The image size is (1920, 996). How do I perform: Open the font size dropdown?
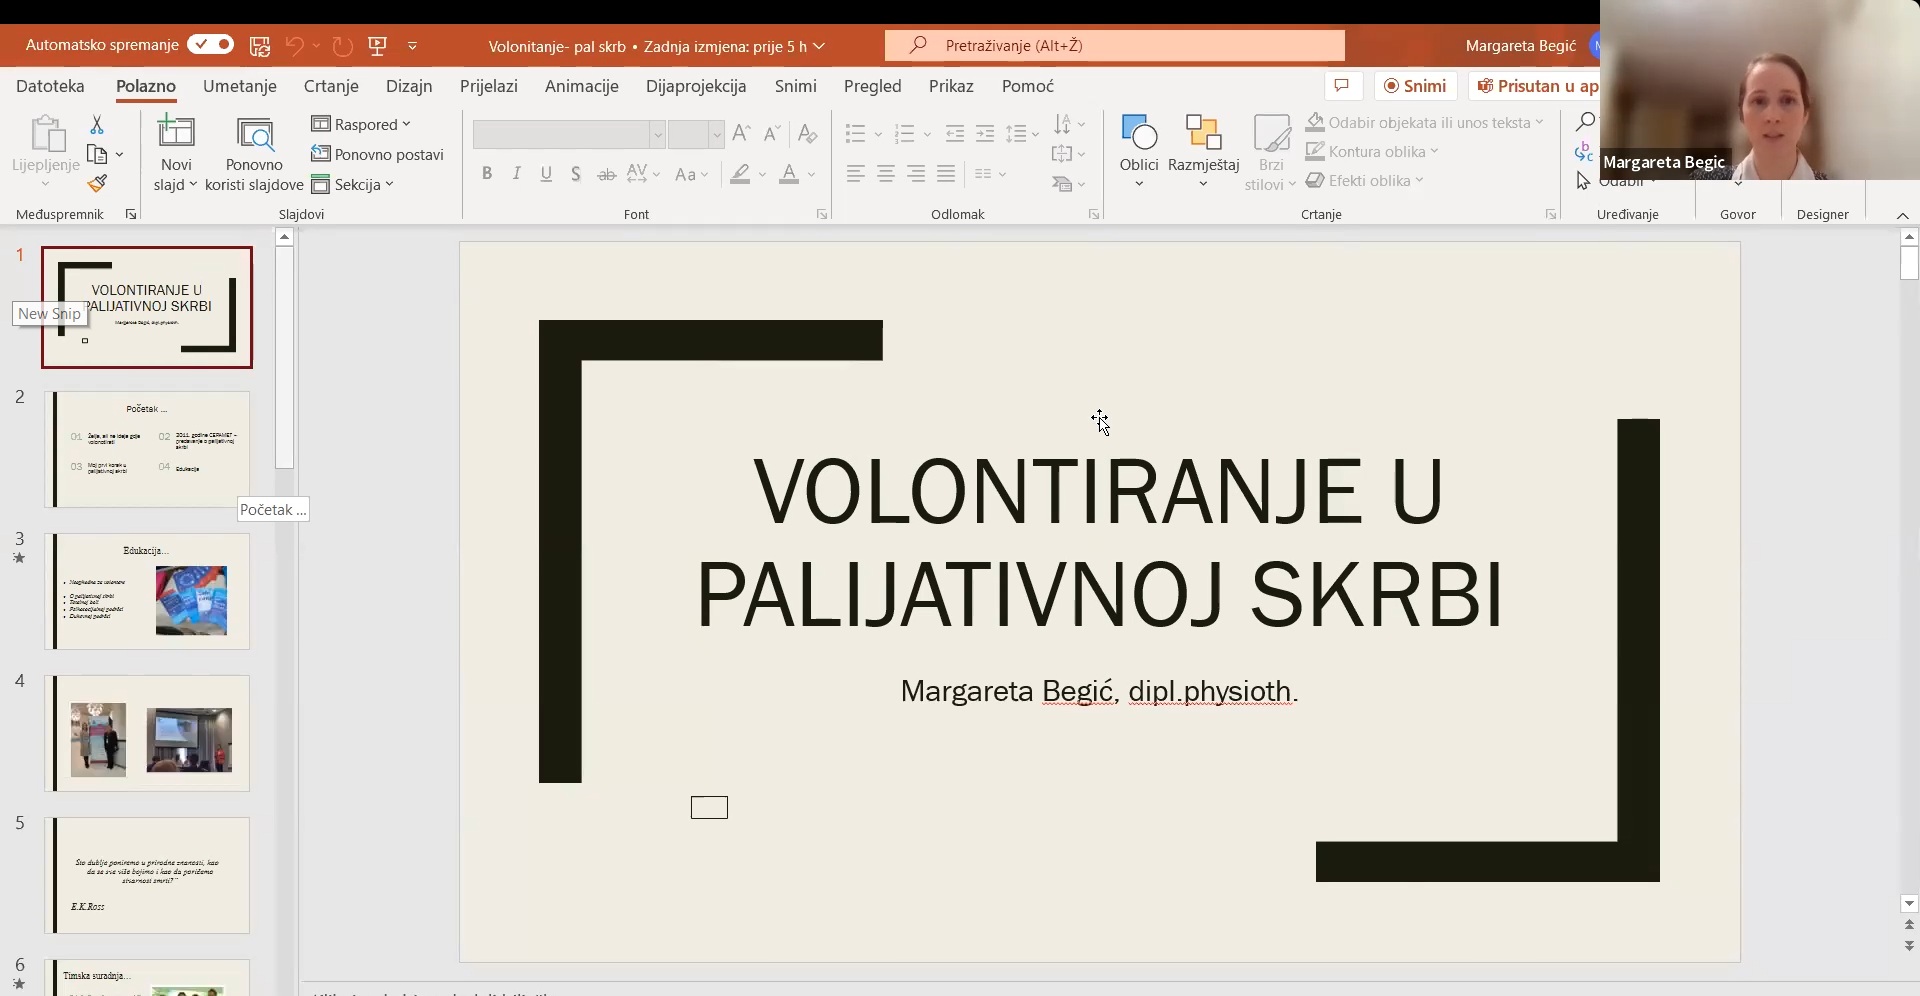(x=716, y=134)
